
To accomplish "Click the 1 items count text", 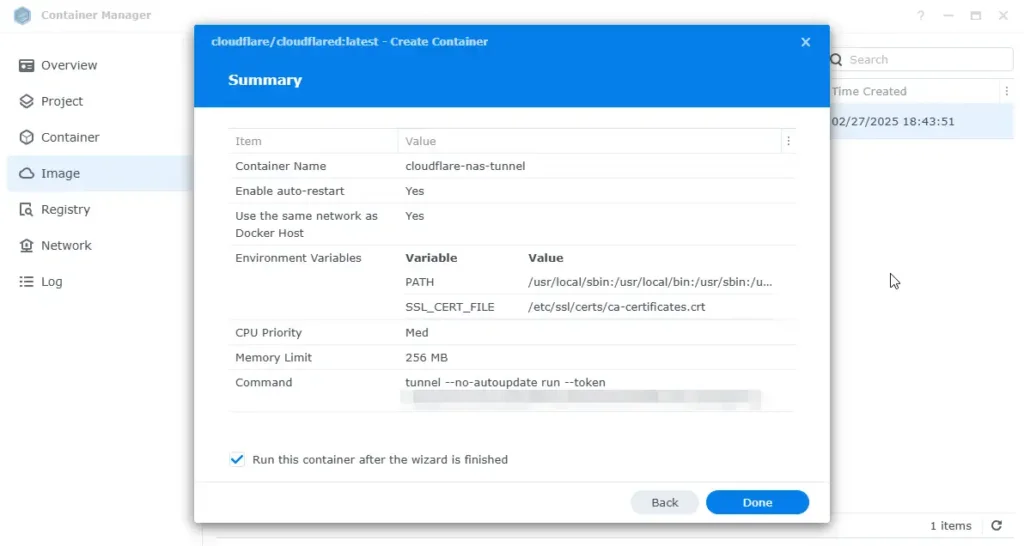I will [950, 525].
